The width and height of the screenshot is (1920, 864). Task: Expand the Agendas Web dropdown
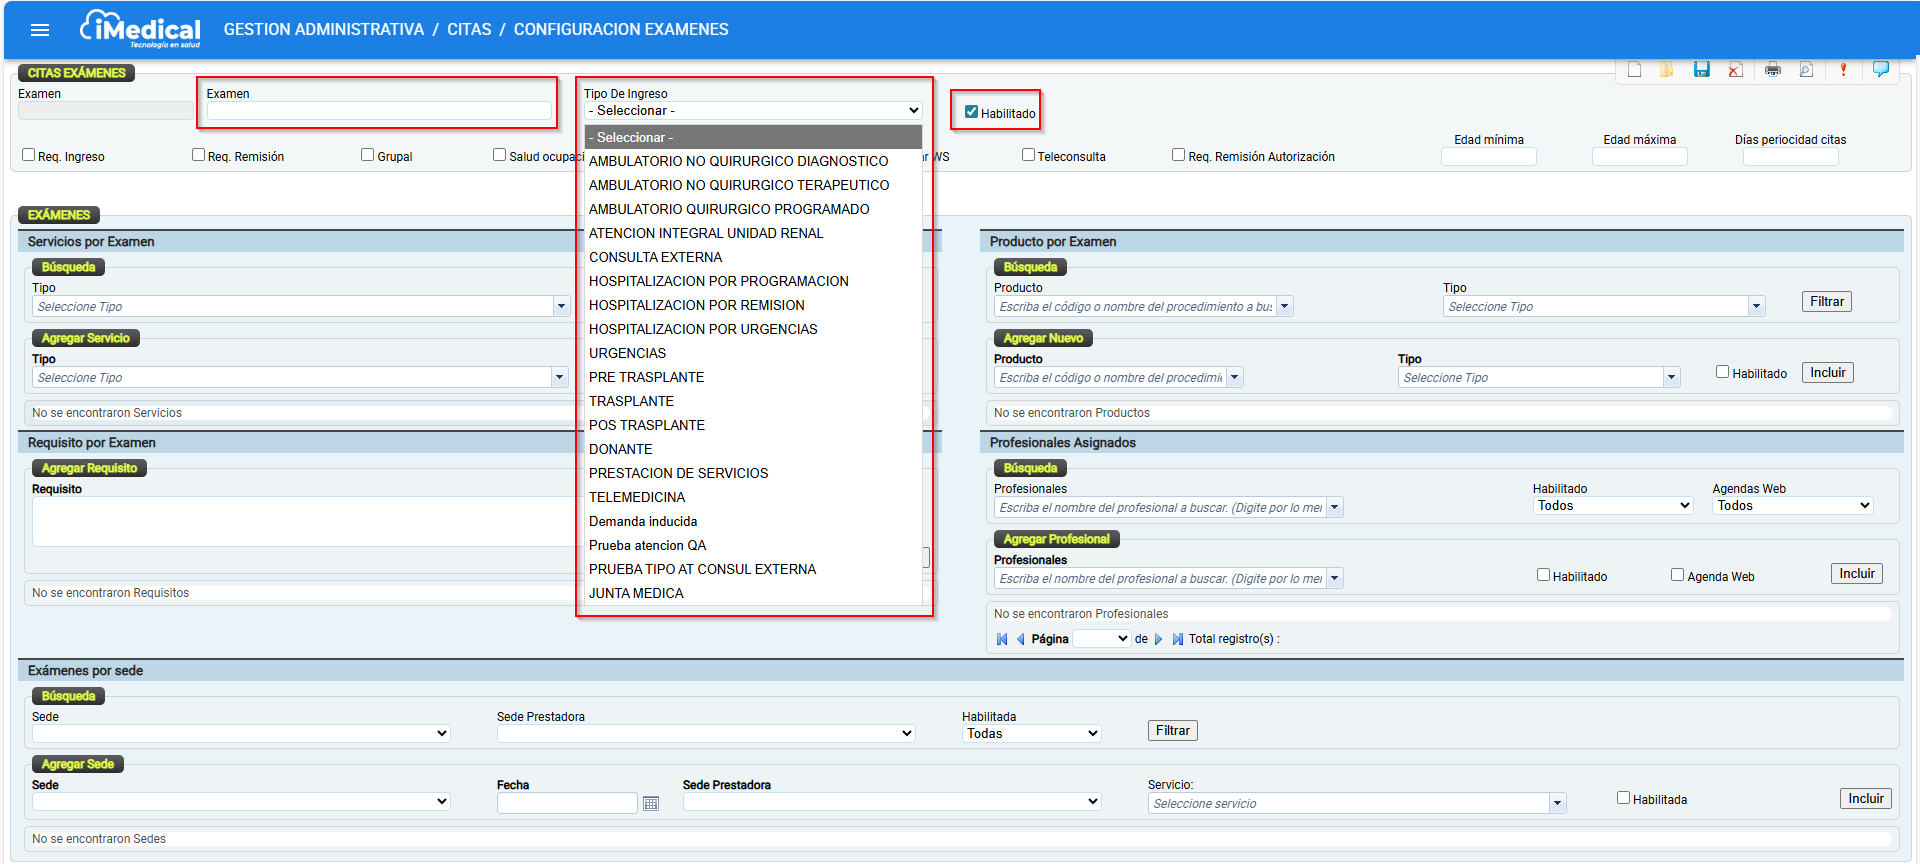[1792, 506]
